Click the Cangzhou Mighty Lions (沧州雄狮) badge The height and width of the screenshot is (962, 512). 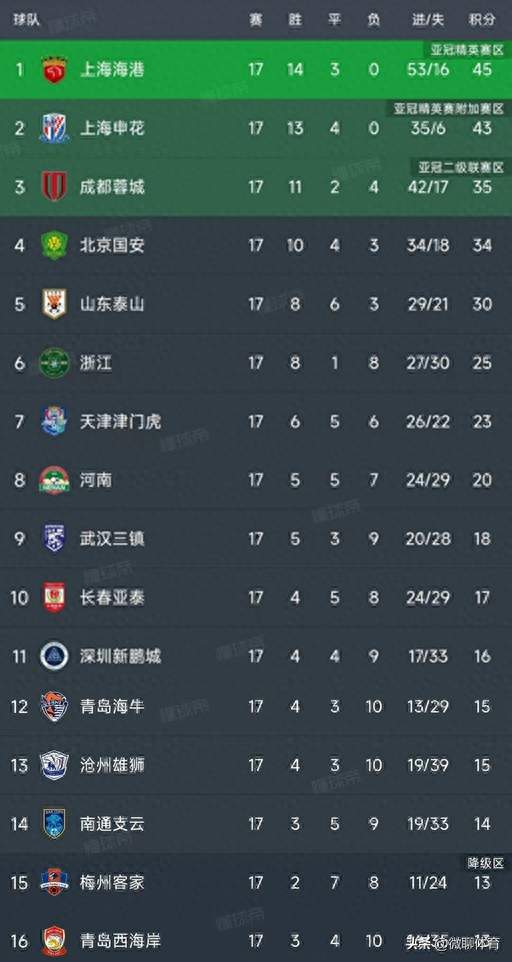point(54,765)
